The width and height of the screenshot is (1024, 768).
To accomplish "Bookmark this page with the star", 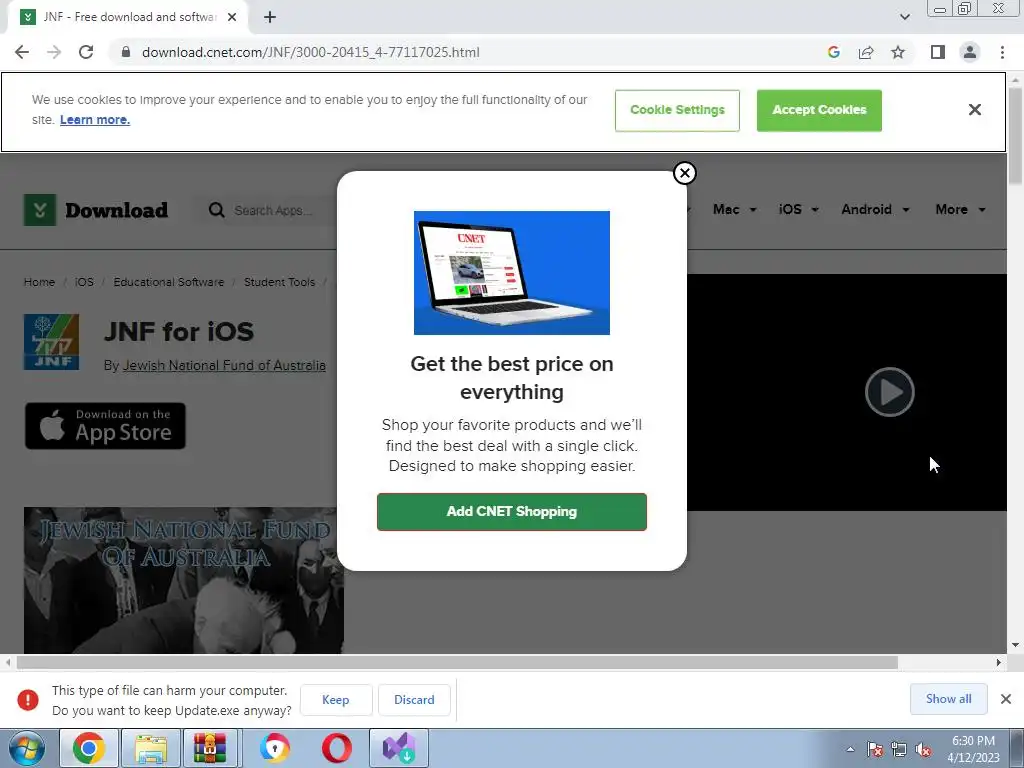I will click(x=898, y=52).
